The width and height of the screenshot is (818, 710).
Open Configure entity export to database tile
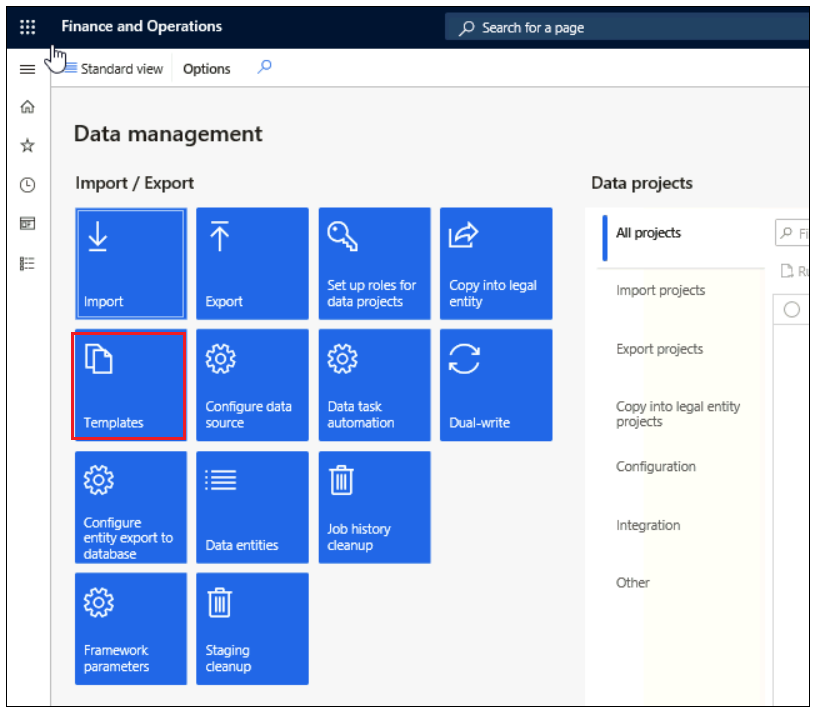click(x=130, y=507)
